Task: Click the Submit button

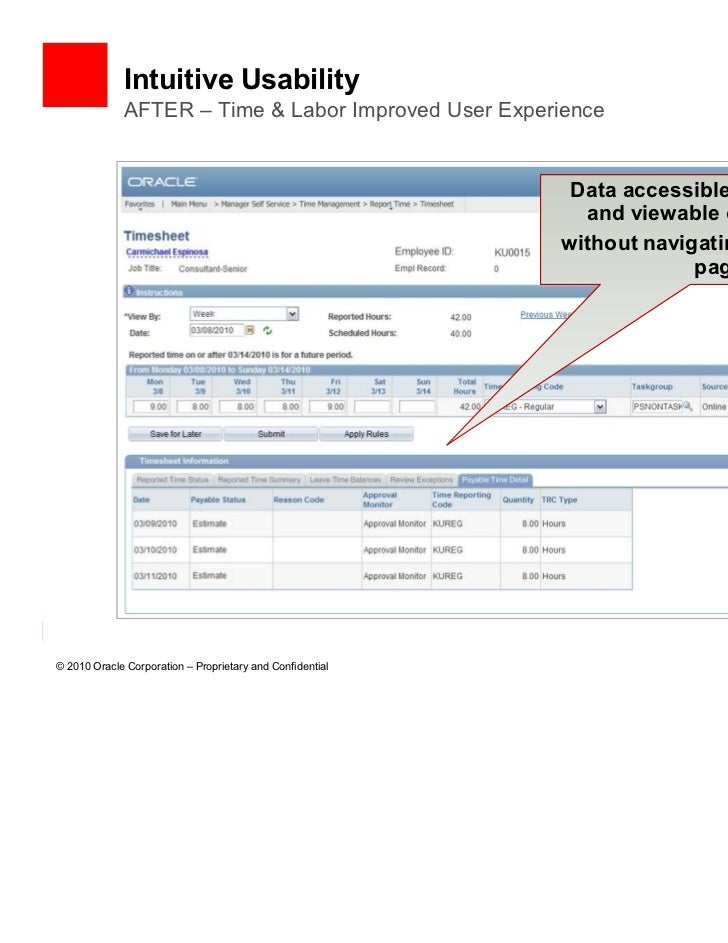Action: click(271, 434)
